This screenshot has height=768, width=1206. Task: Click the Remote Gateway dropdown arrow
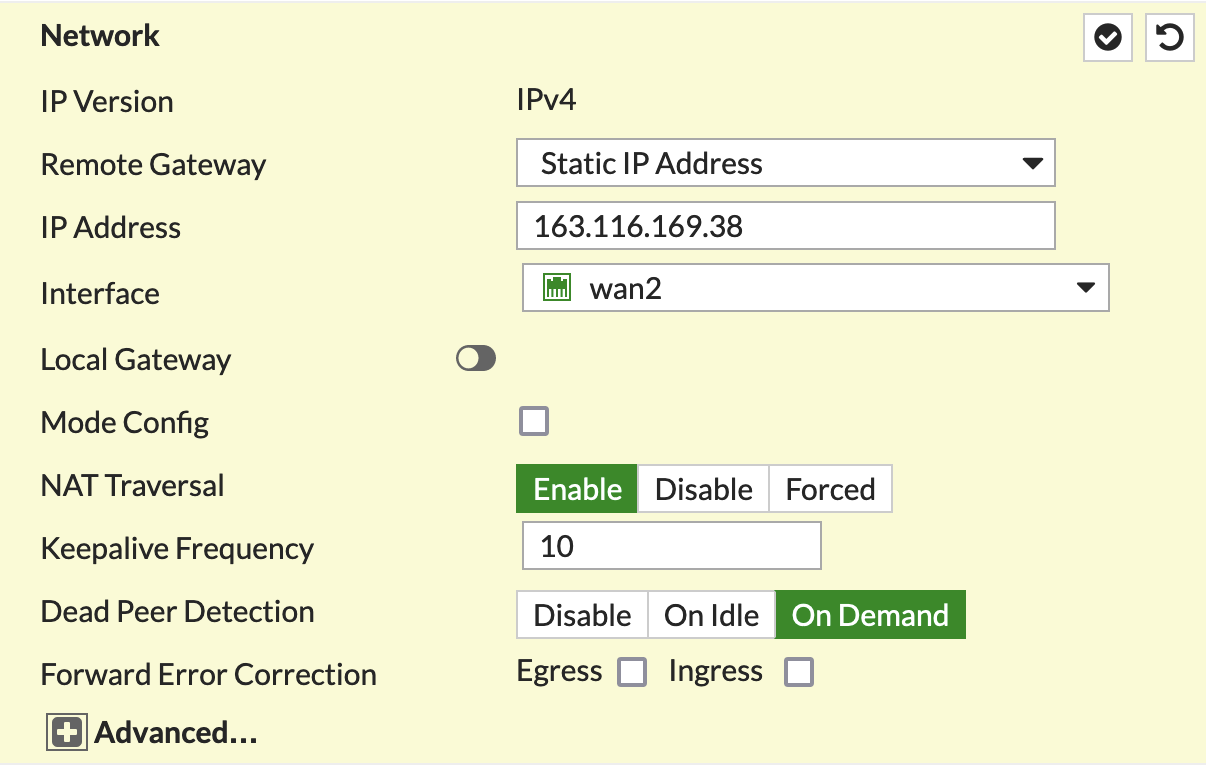click(x=1033, y=164)
